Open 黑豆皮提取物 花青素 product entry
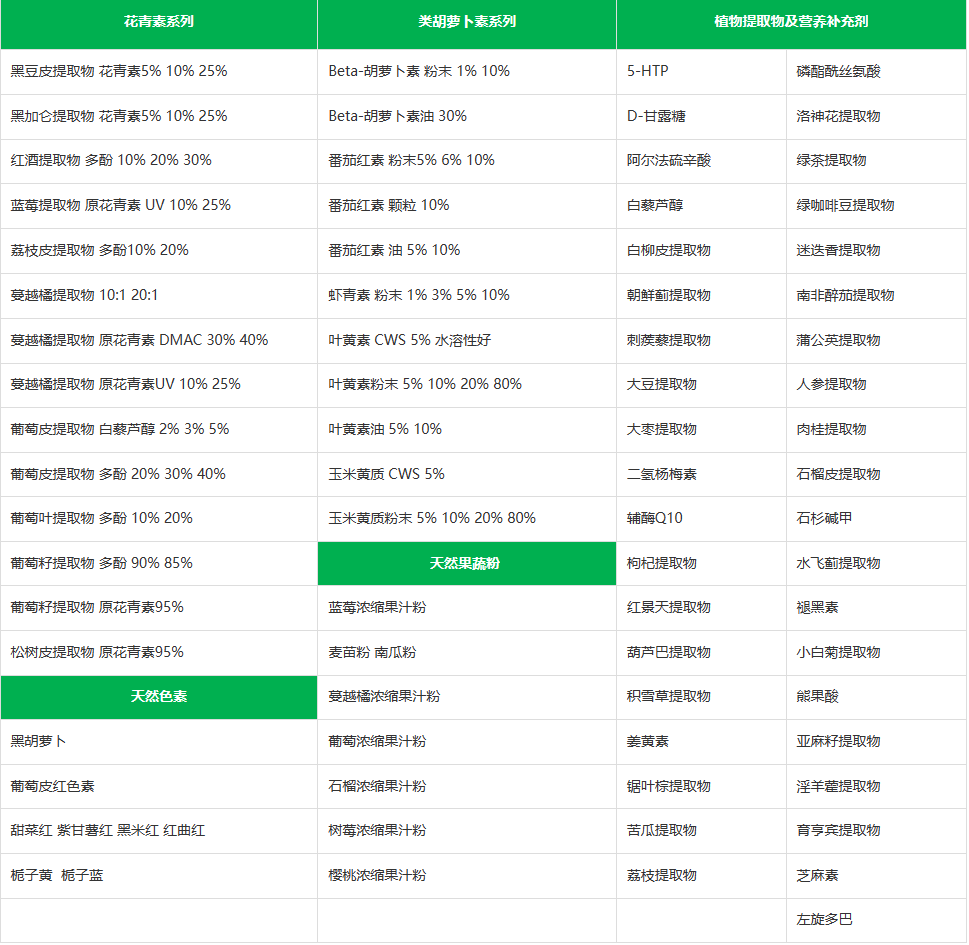Screen dimensions: 969x945 click(119, 72)
